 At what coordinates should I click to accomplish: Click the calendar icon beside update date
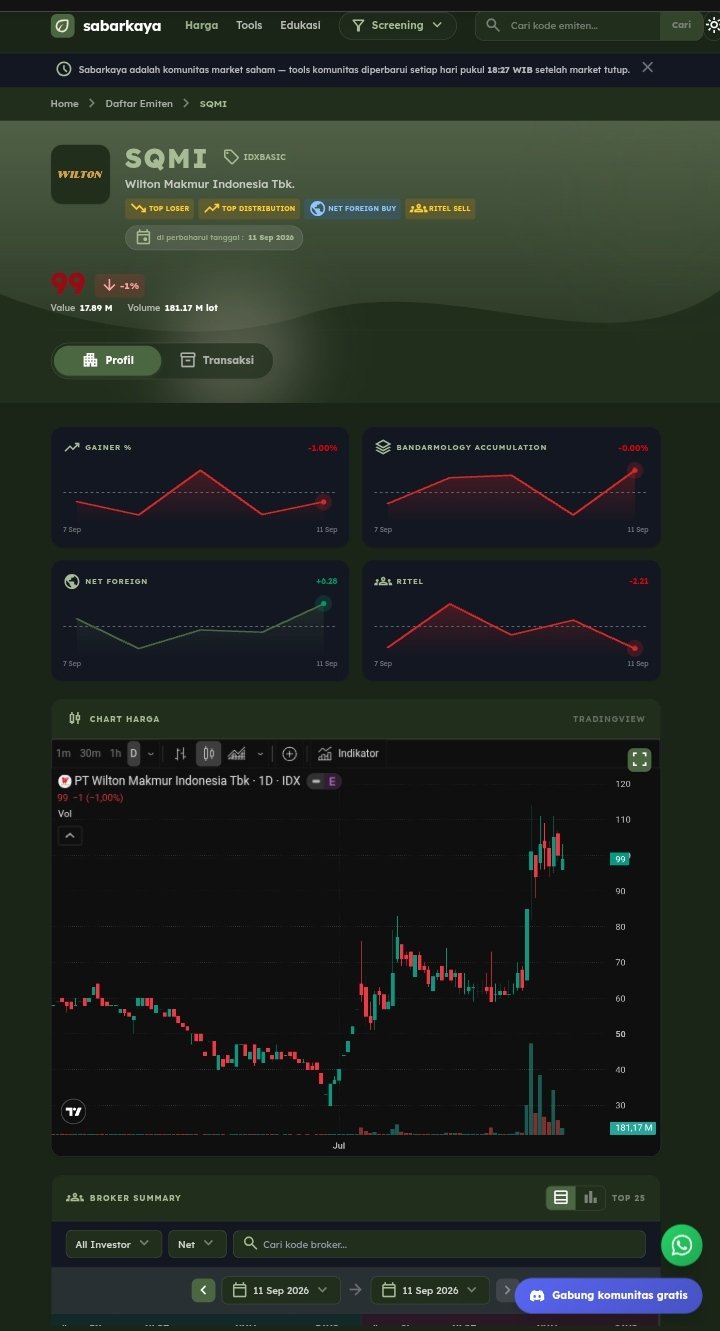click(x=143, y=237)
